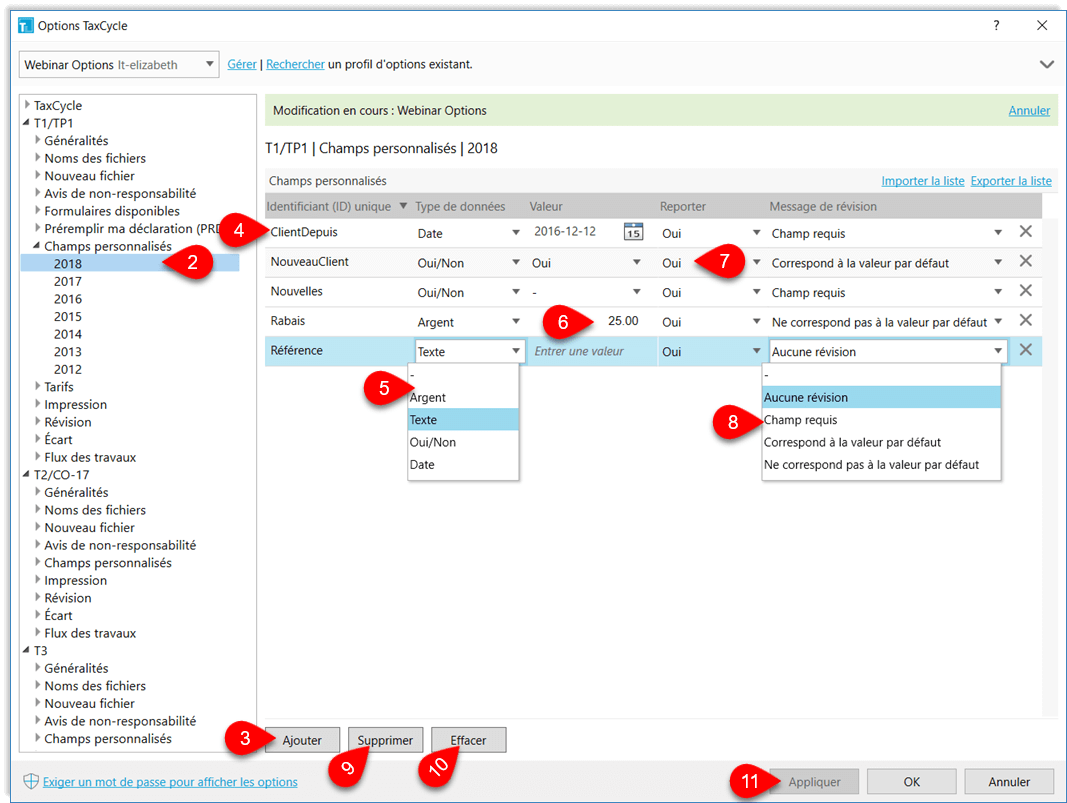Open Reporter dropdown for Référence row
This screenshot has width=1067, height=803.
(756, 351)
